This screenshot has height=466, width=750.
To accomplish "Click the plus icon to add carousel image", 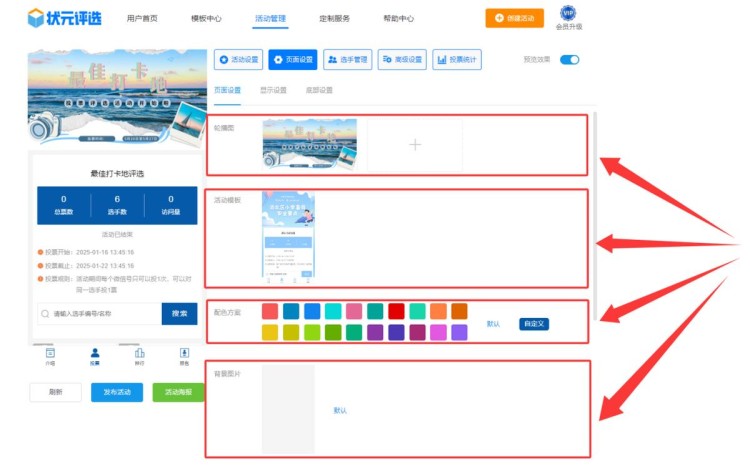I will pos(415,145).
